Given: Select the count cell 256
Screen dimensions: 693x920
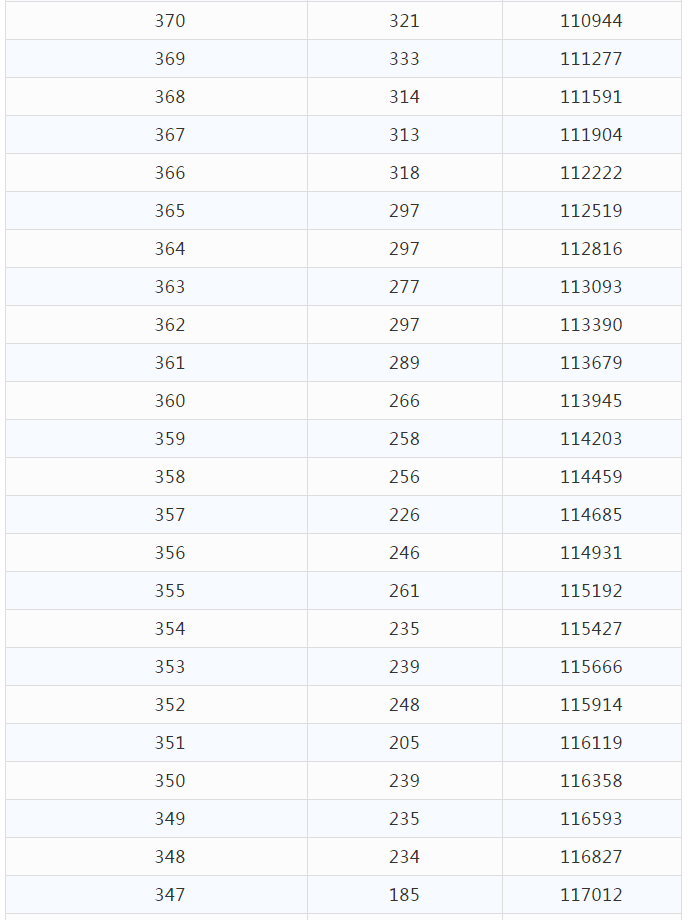Looking at the screenshot, I should click(x=404, y=477).
